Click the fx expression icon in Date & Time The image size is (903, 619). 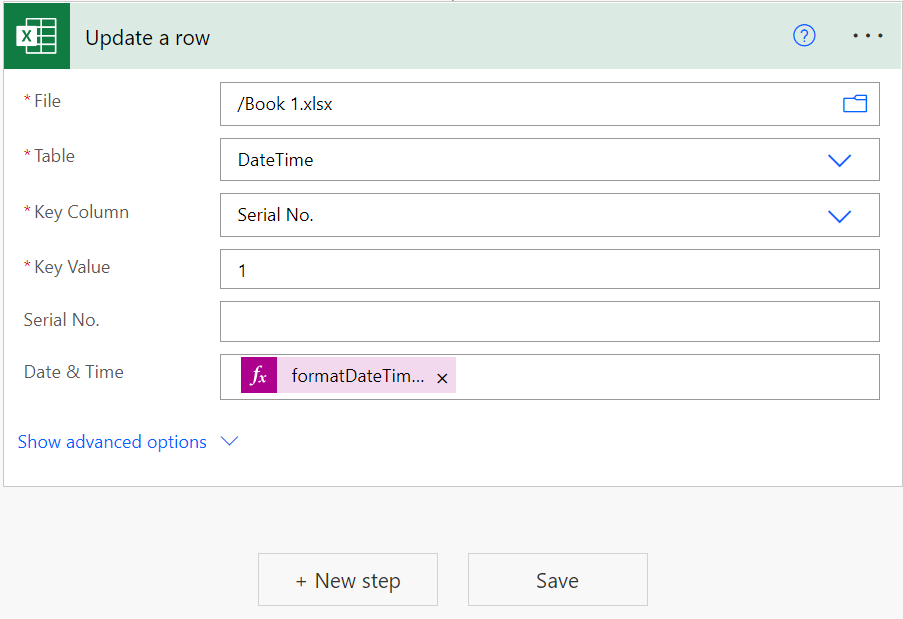[259, 376]
